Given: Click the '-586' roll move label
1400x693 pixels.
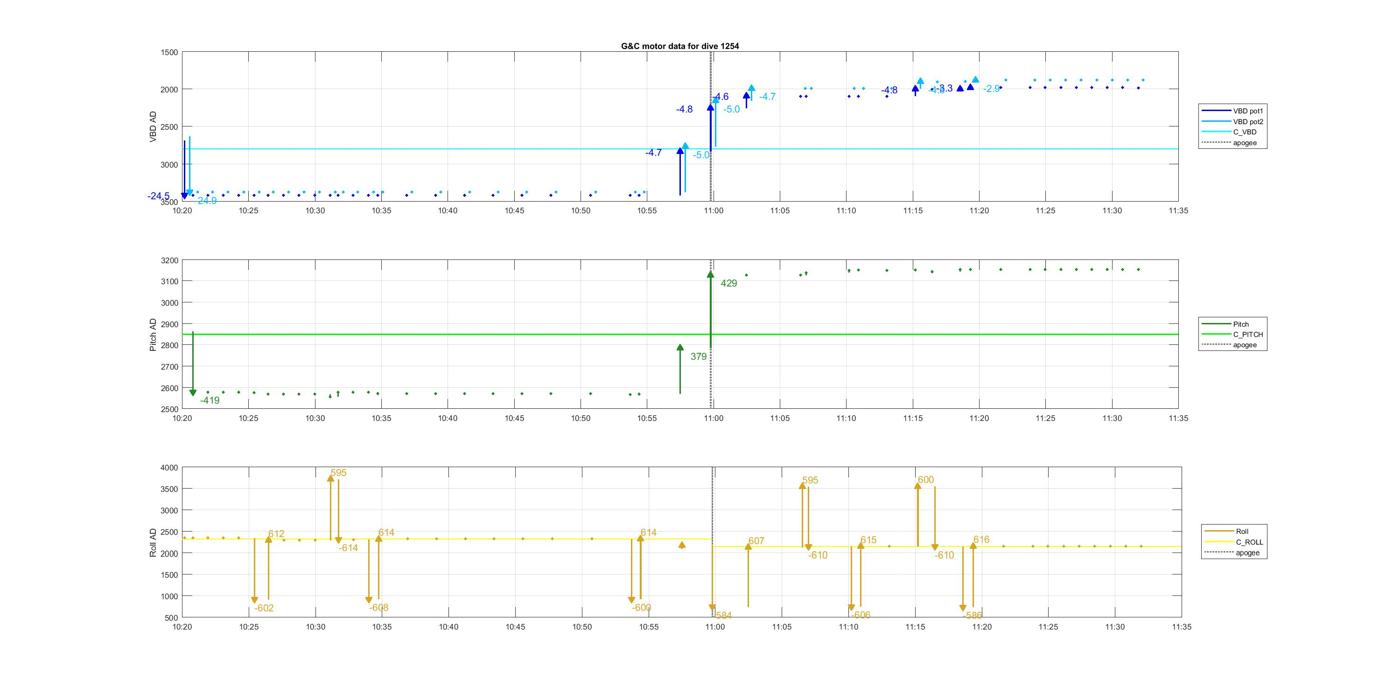Looking at the screenshot, I should point(973,615).
